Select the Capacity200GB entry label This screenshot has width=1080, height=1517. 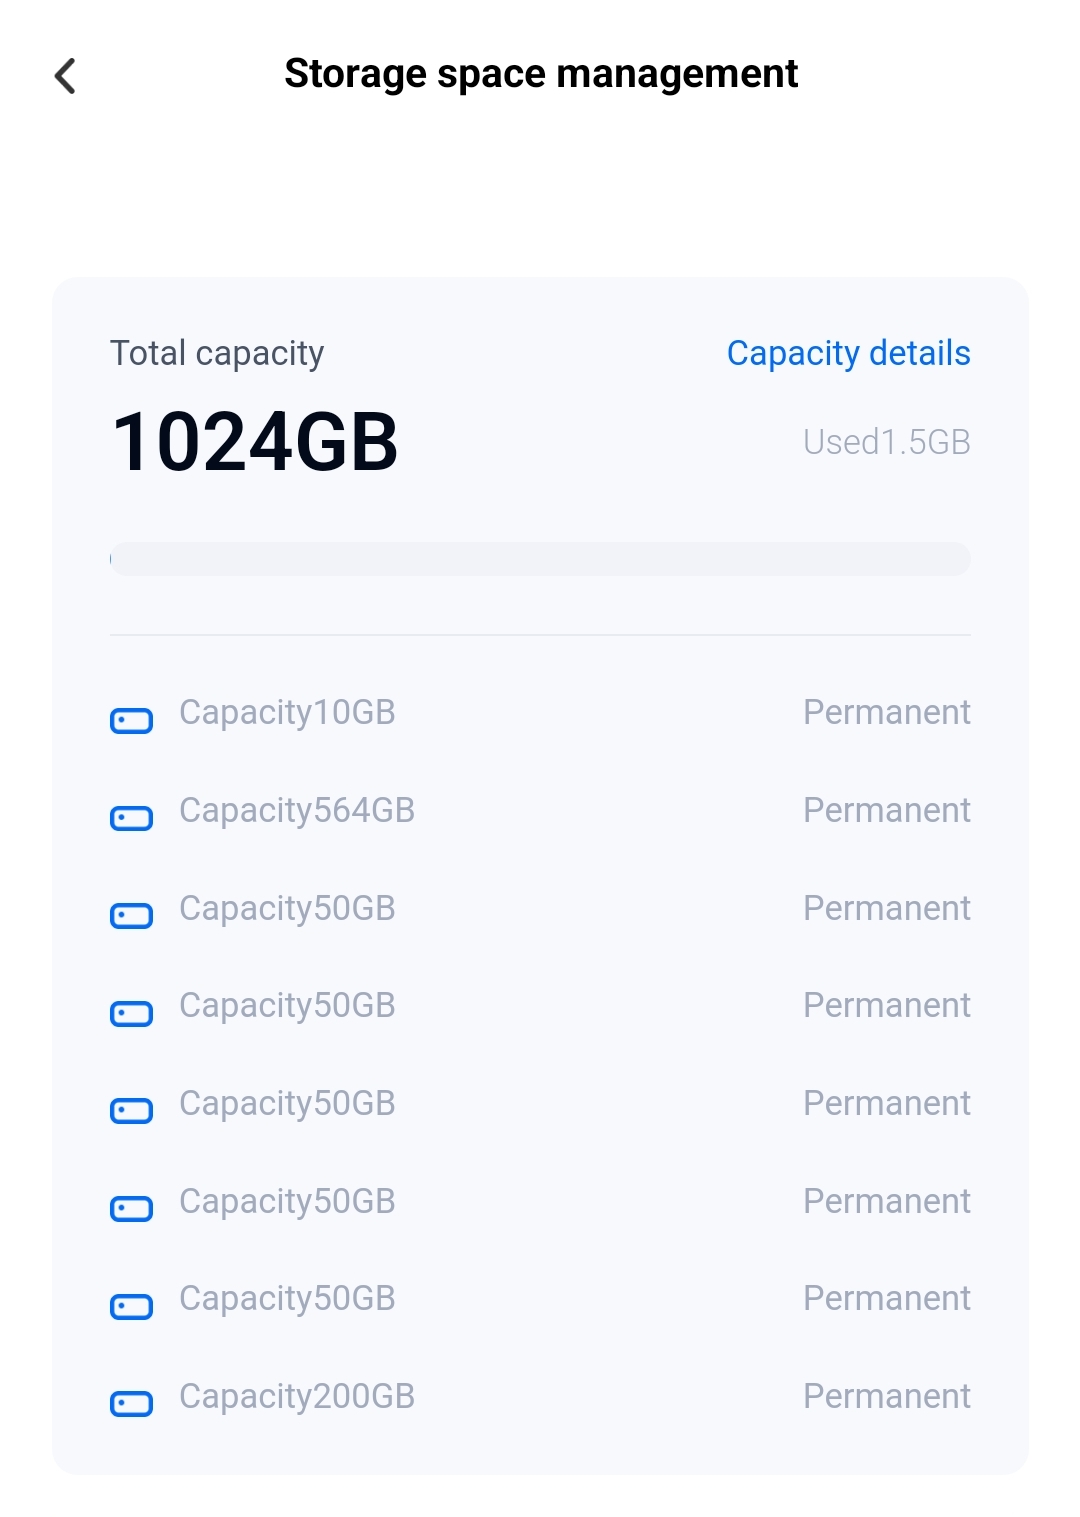[x=297, y=1396]
